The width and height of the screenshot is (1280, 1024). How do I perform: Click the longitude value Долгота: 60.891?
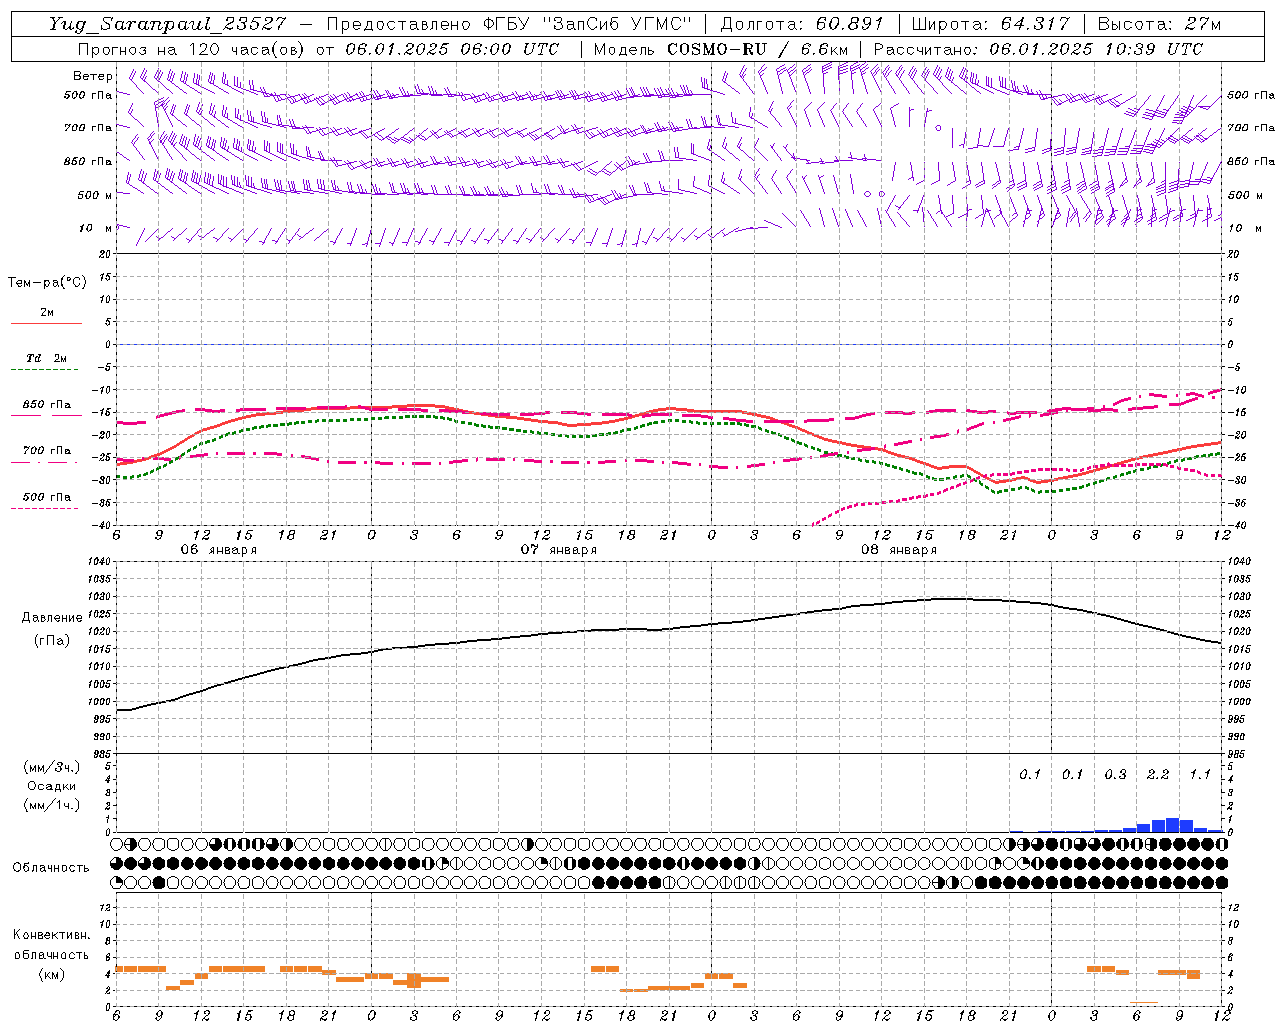[802, 24]
